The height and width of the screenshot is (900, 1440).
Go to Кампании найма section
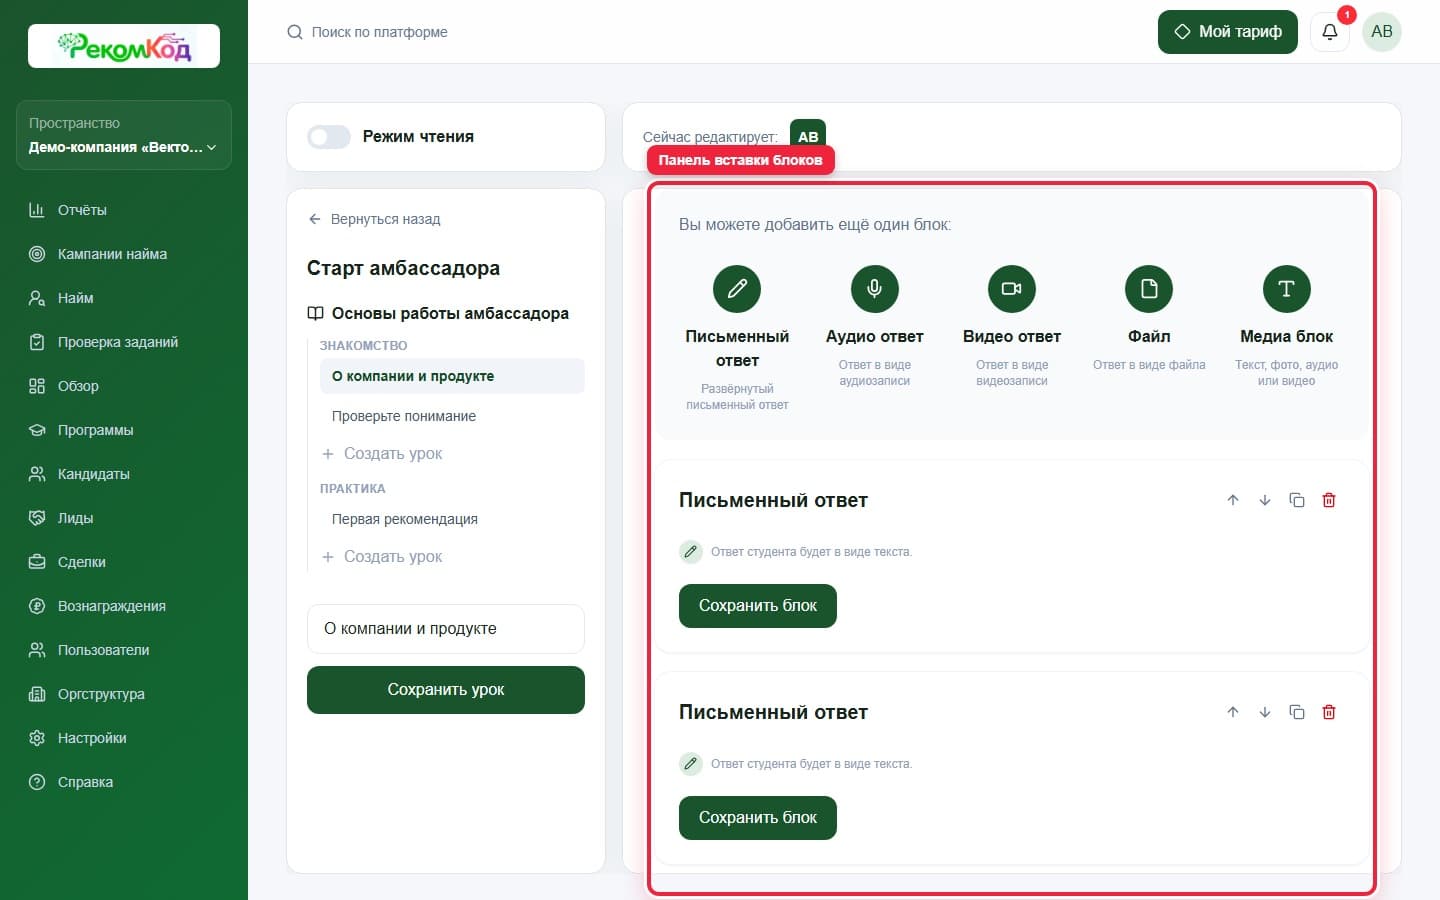point(124,254)
